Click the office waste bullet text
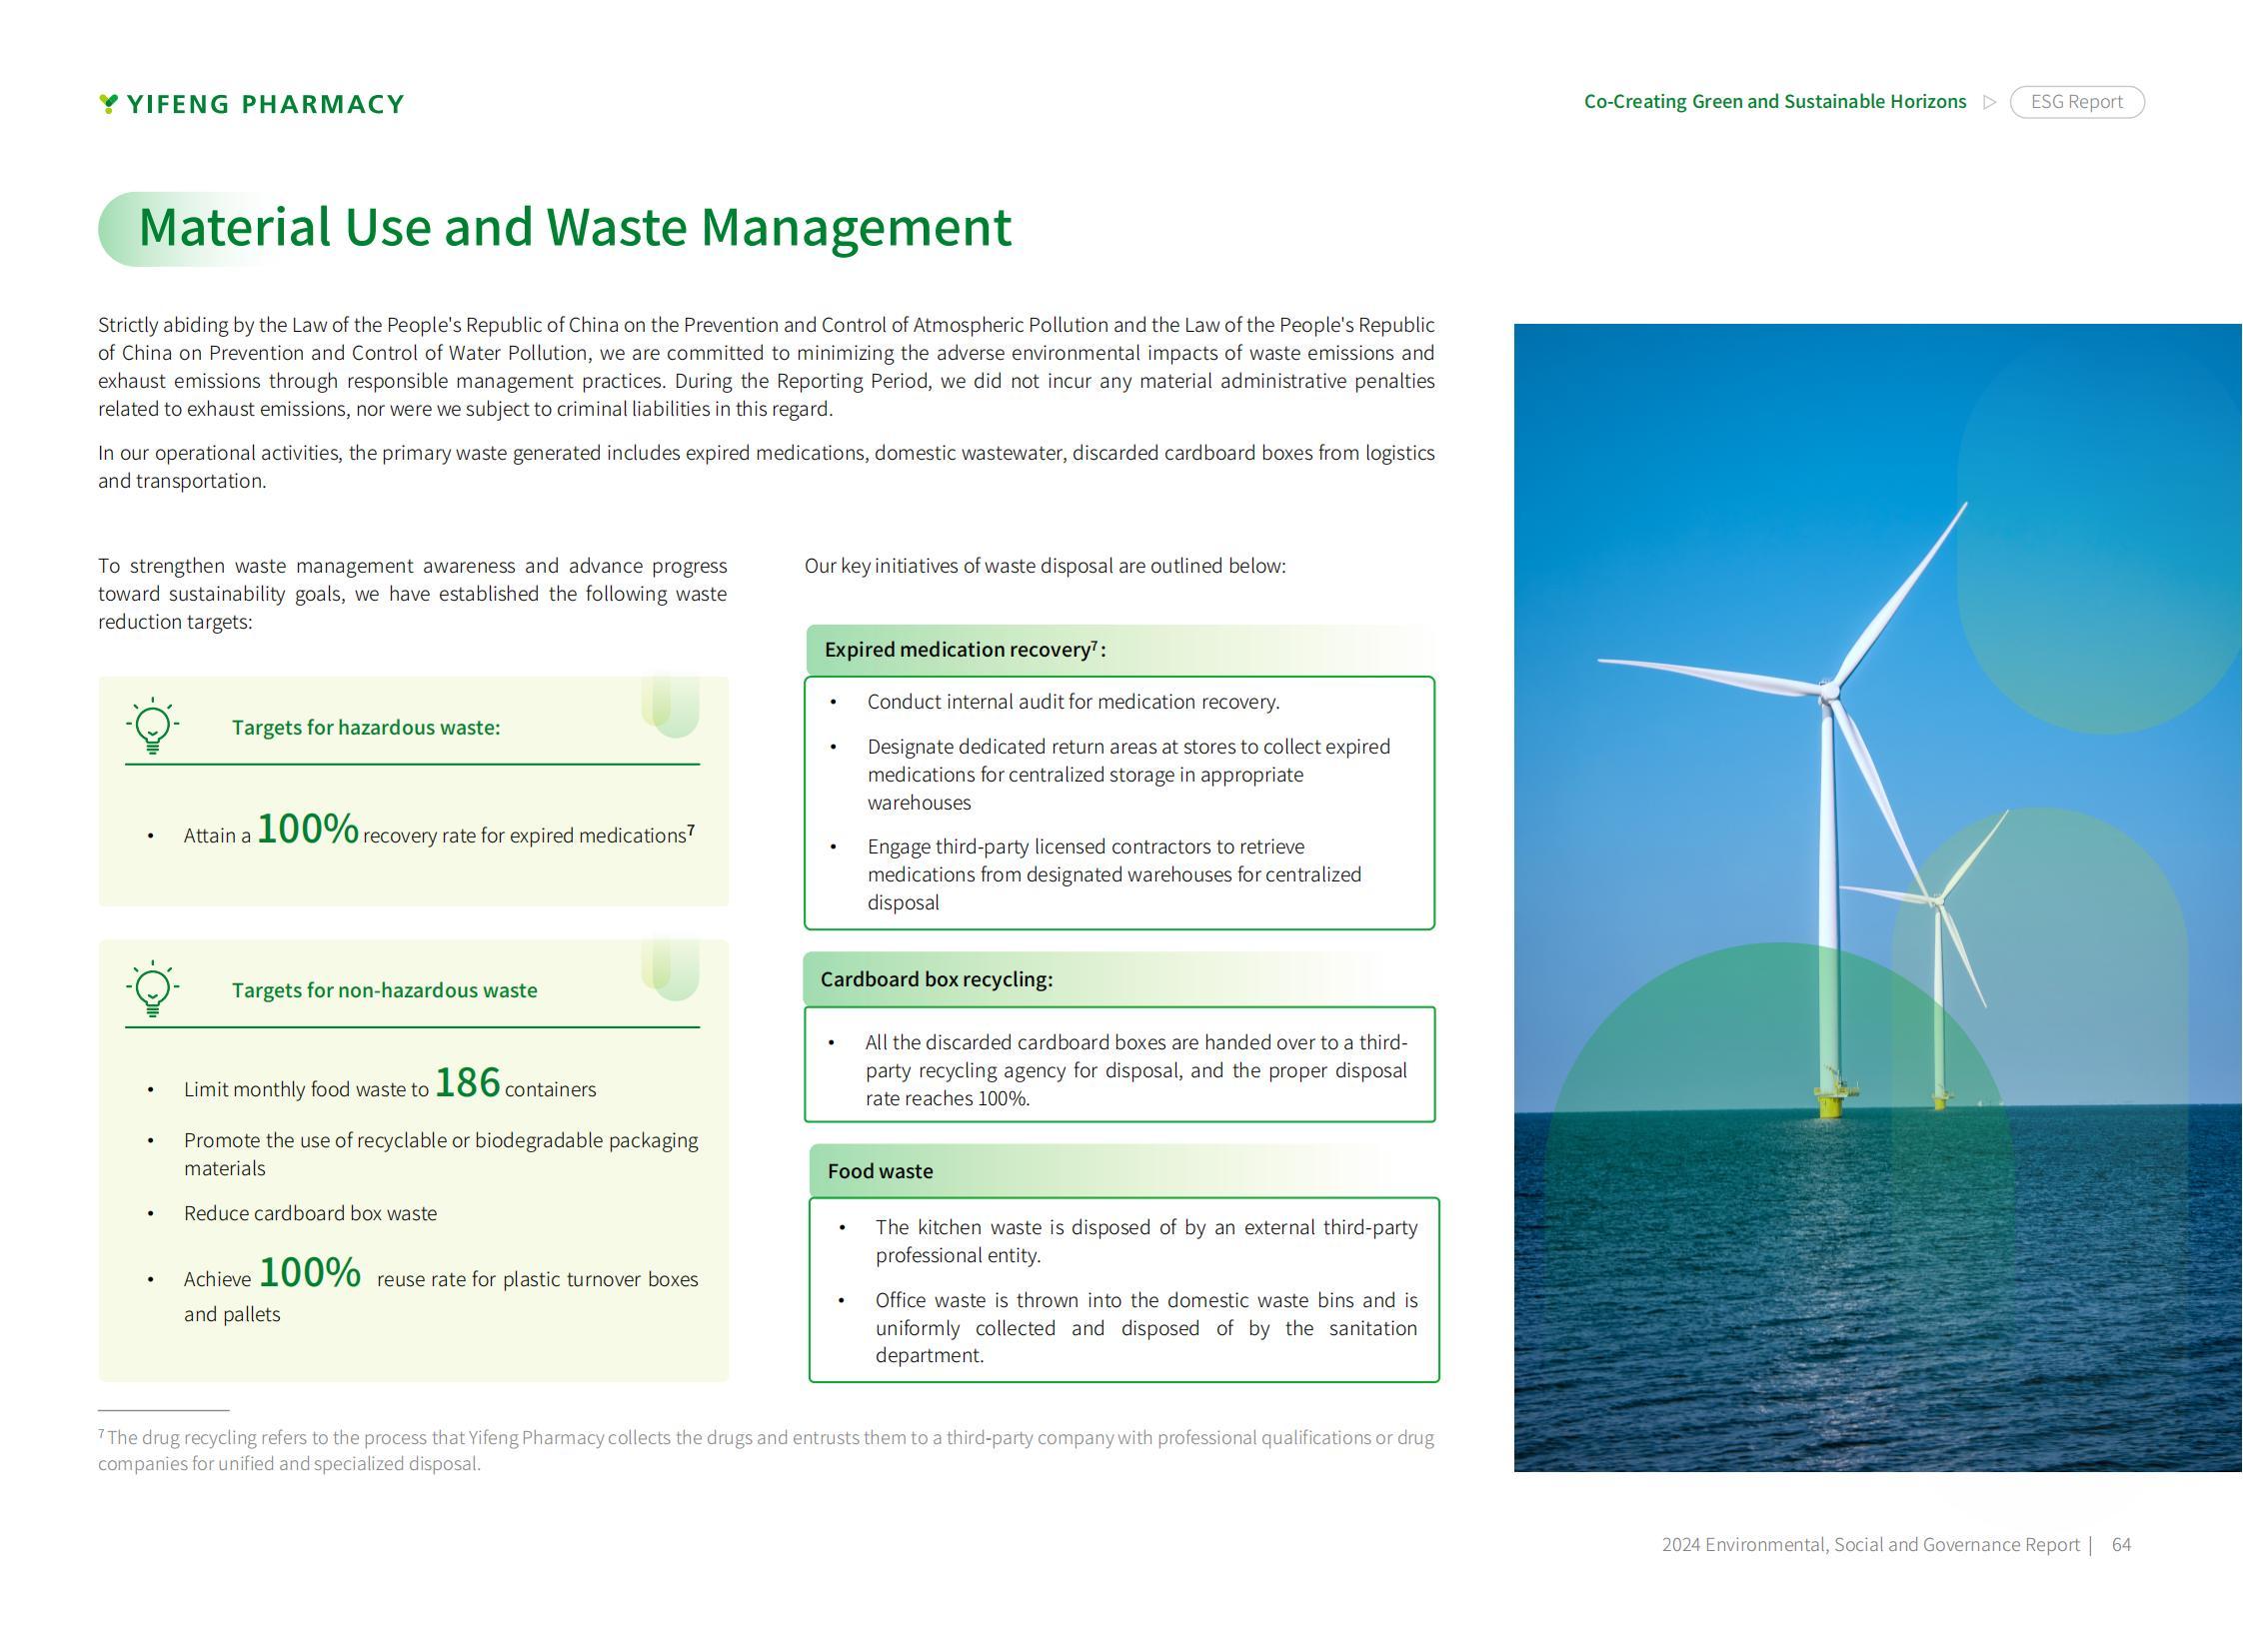This screenshot has height=1652, width=2243. pyautogui.click(x=1146, y=1328)
